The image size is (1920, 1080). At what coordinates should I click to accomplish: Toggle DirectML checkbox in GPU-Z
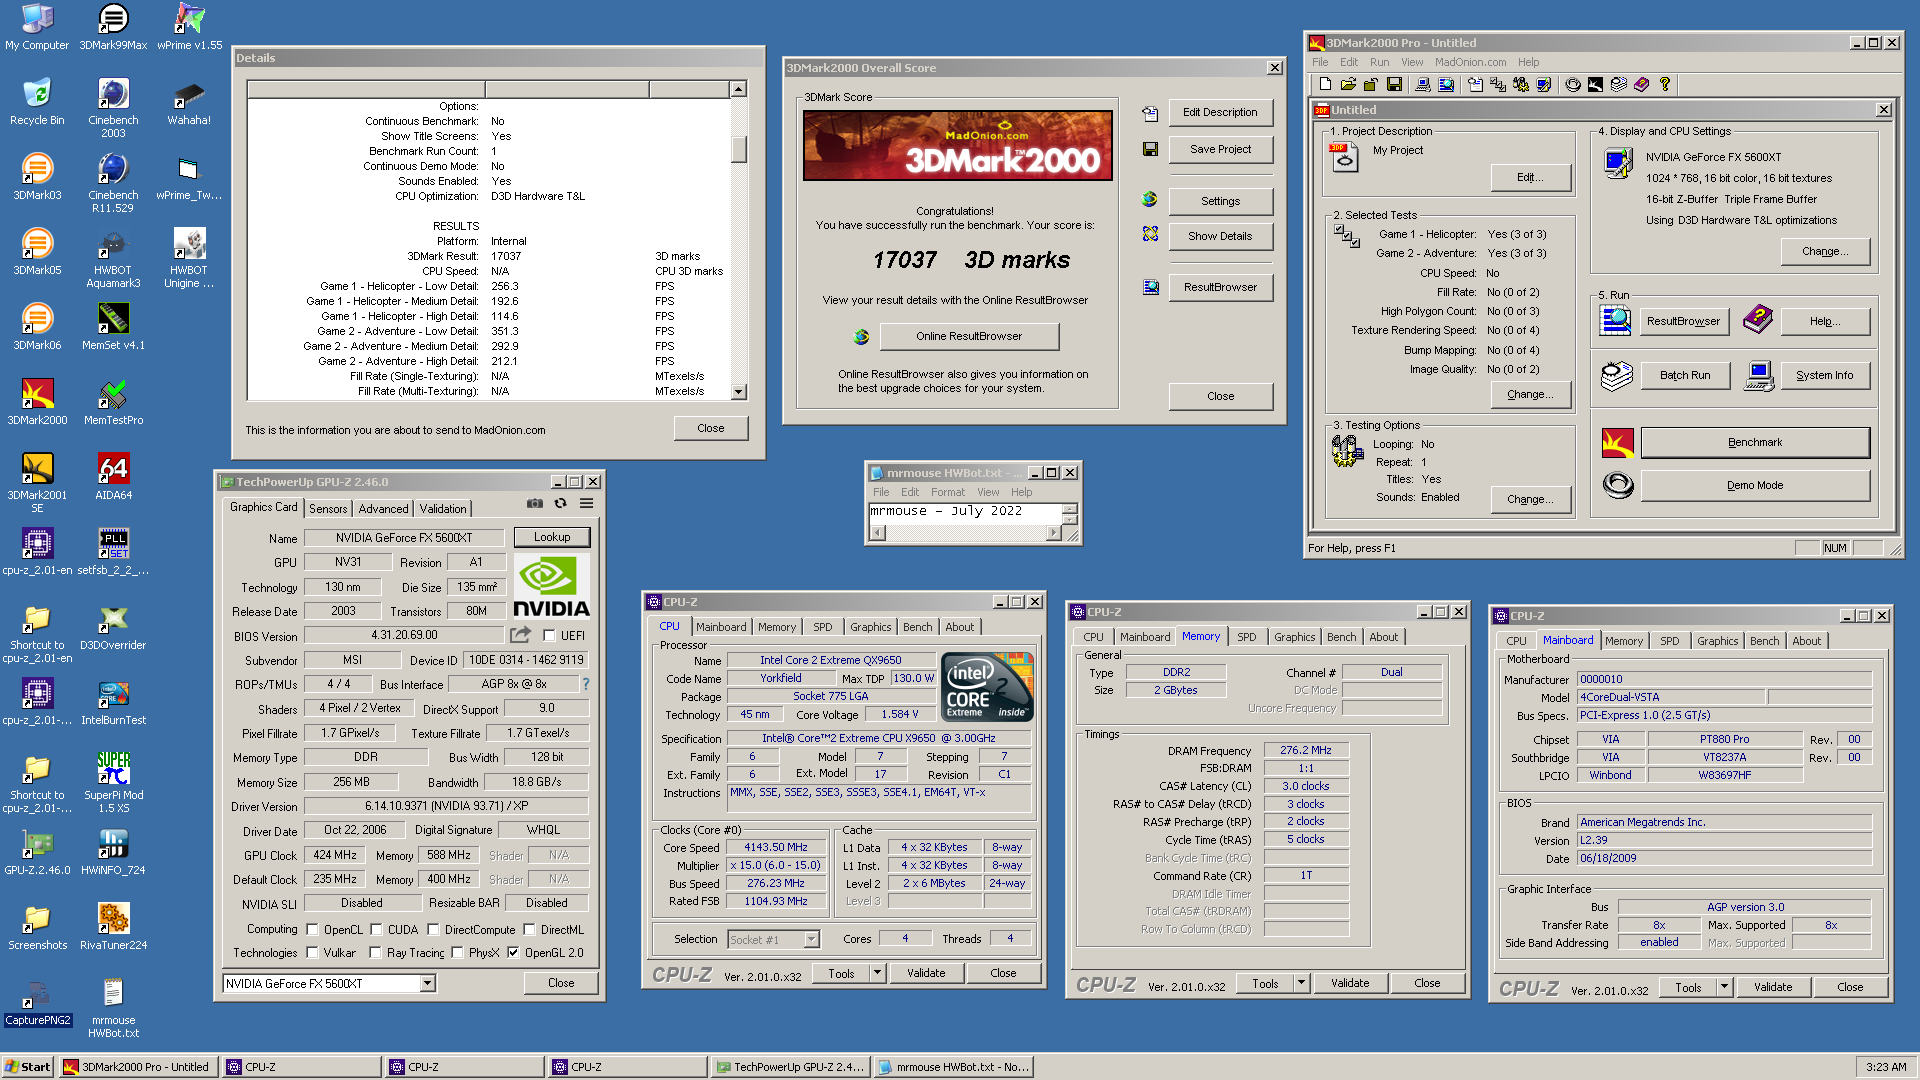(529, 929)
